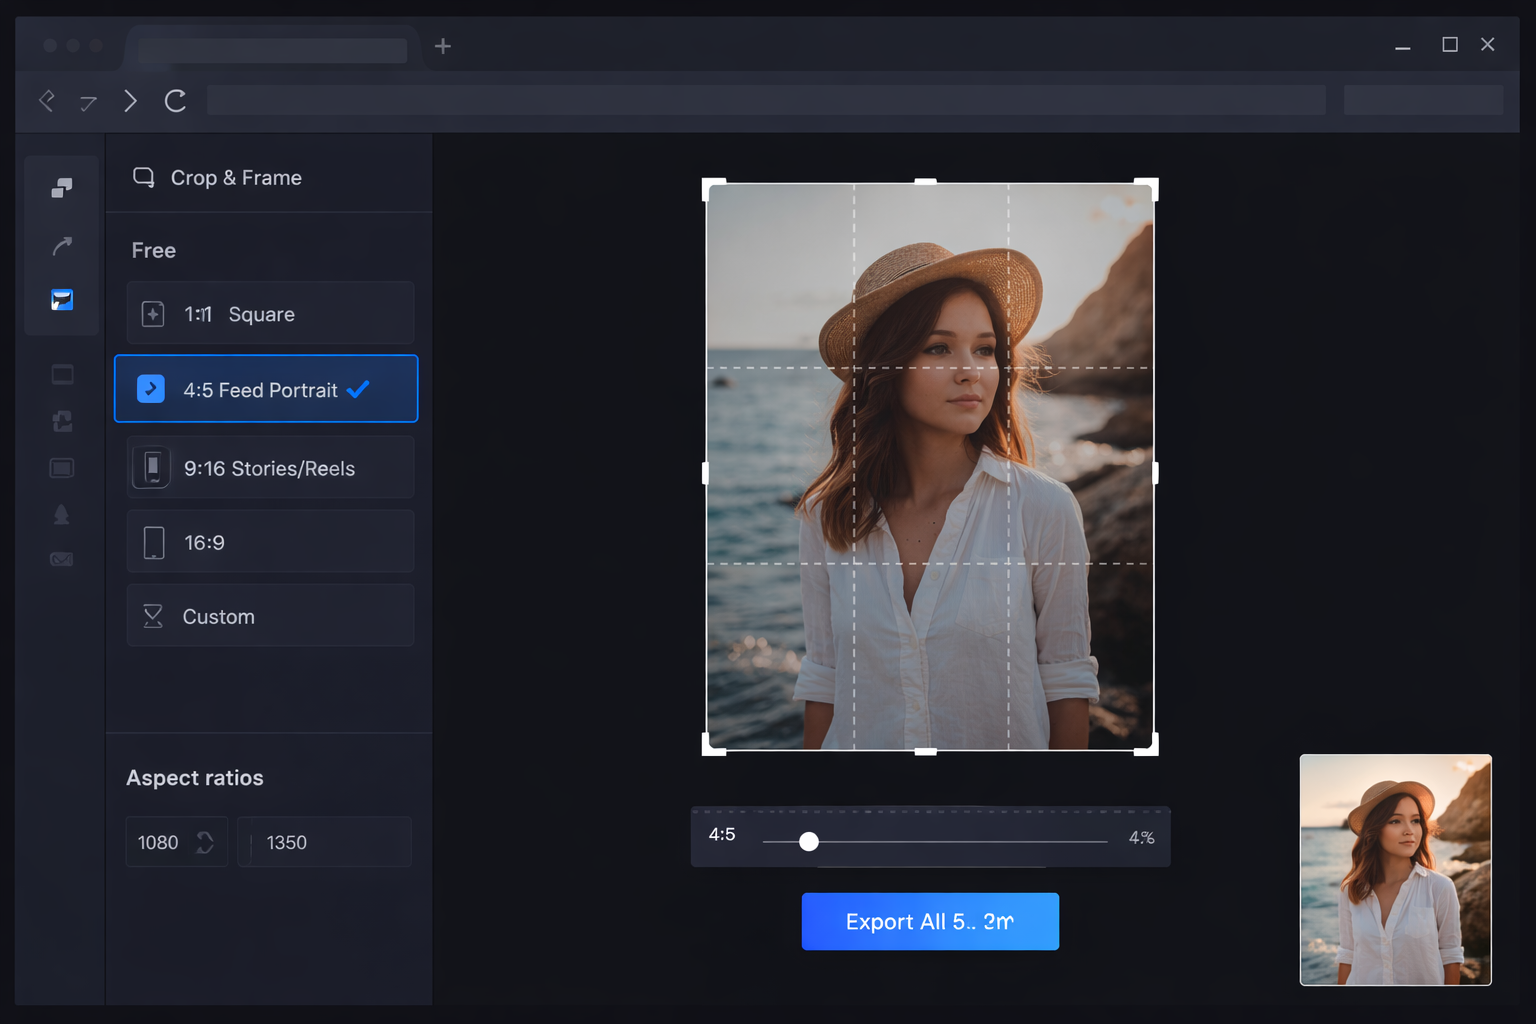Open the highlighted Crop tool in sidebar
The height and width of the screenshot is (1024, 1536).
62,299
